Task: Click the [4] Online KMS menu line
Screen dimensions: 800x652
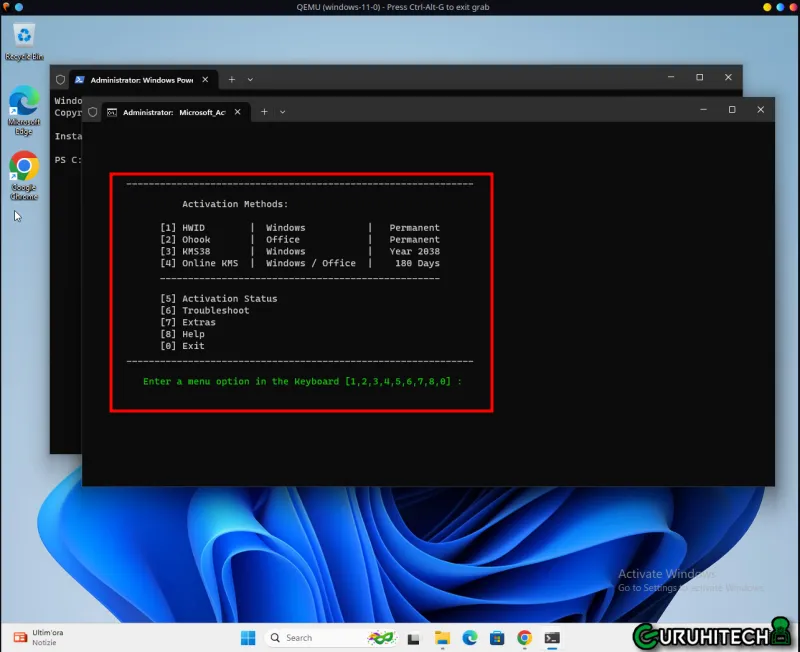Action: coord(299,263)
